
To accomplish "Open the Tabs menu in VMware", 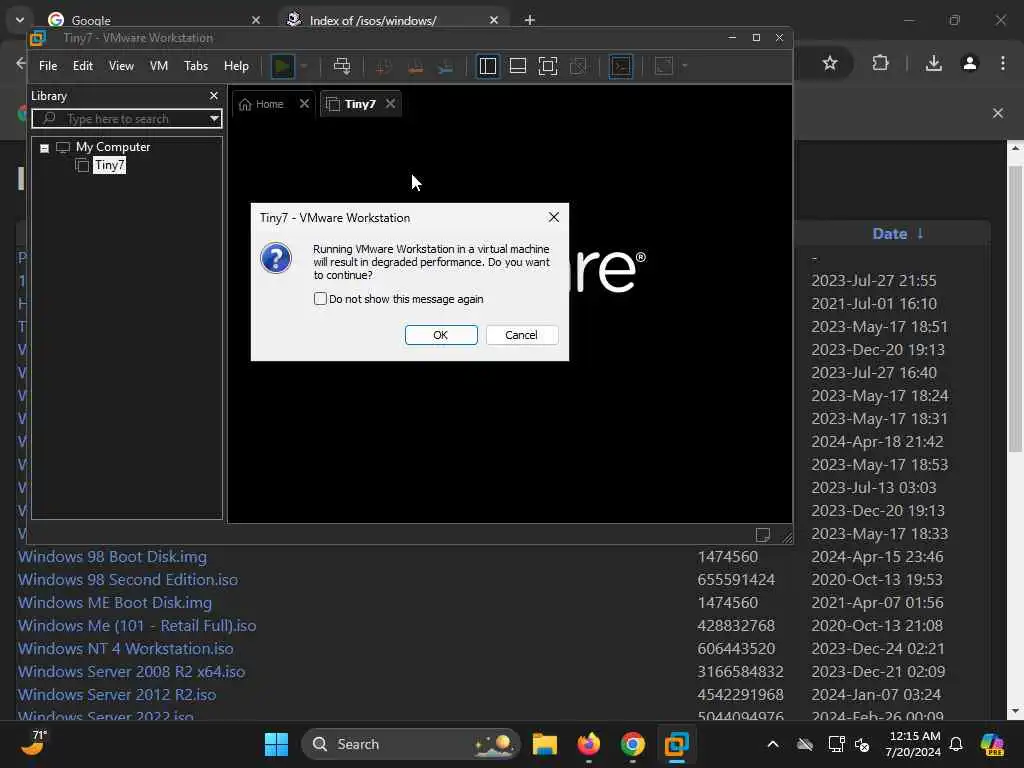I will 195,66.
